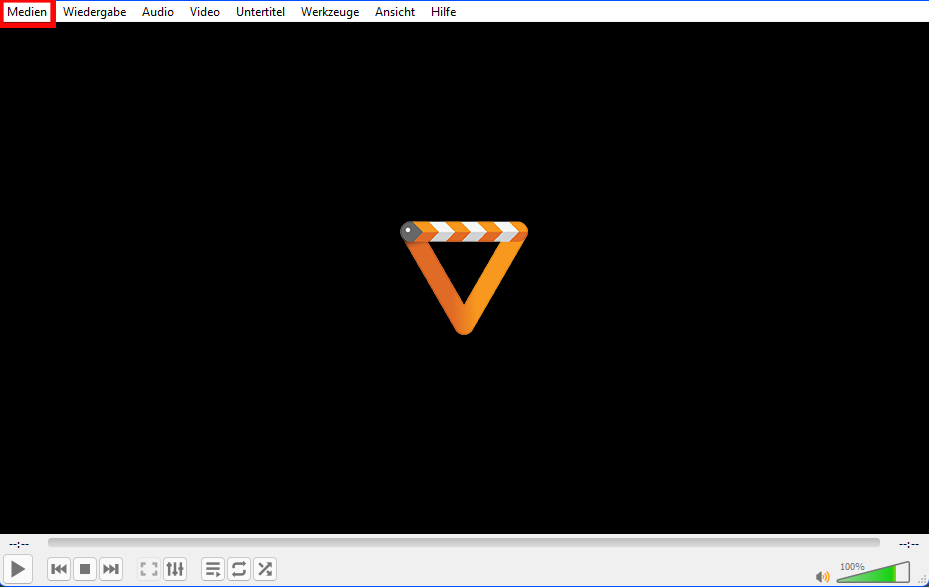Open the Medien menu

tap(27, 12)
